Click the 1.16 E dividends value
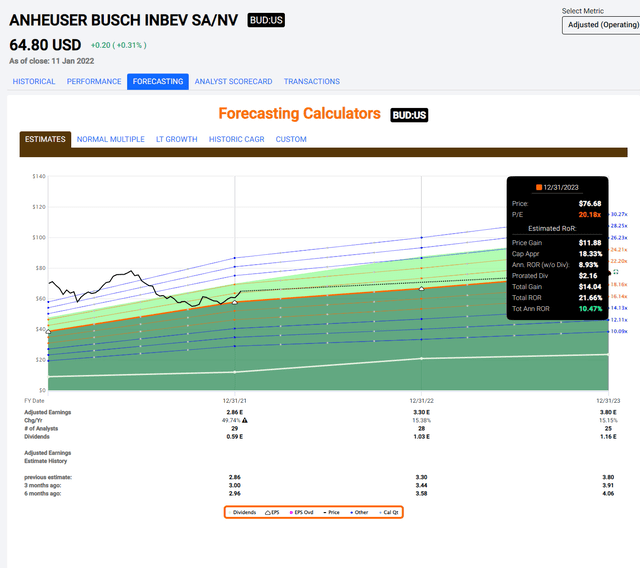 pyautogui.click(x=608, y=437)
